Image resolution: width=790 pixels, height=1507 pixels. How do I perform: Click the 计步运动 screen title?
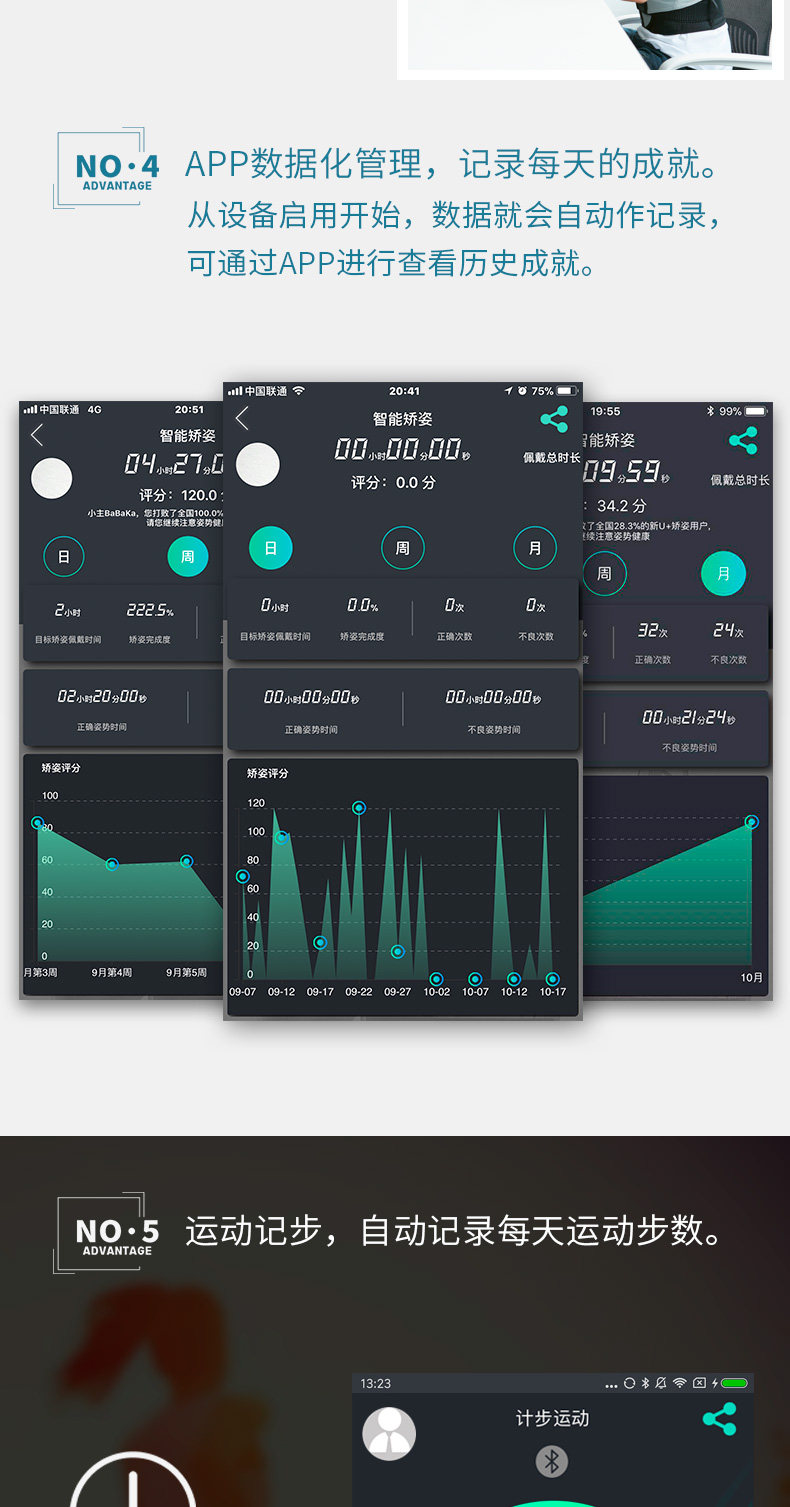tap(552, 1418)
